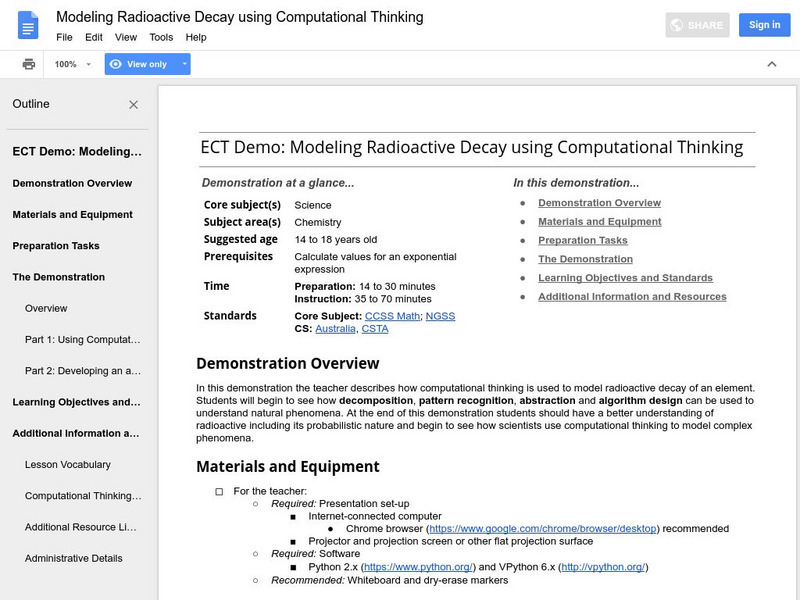Print the document with printer icon
This screenshot has width=800, height=600.
tap(29, 64)
